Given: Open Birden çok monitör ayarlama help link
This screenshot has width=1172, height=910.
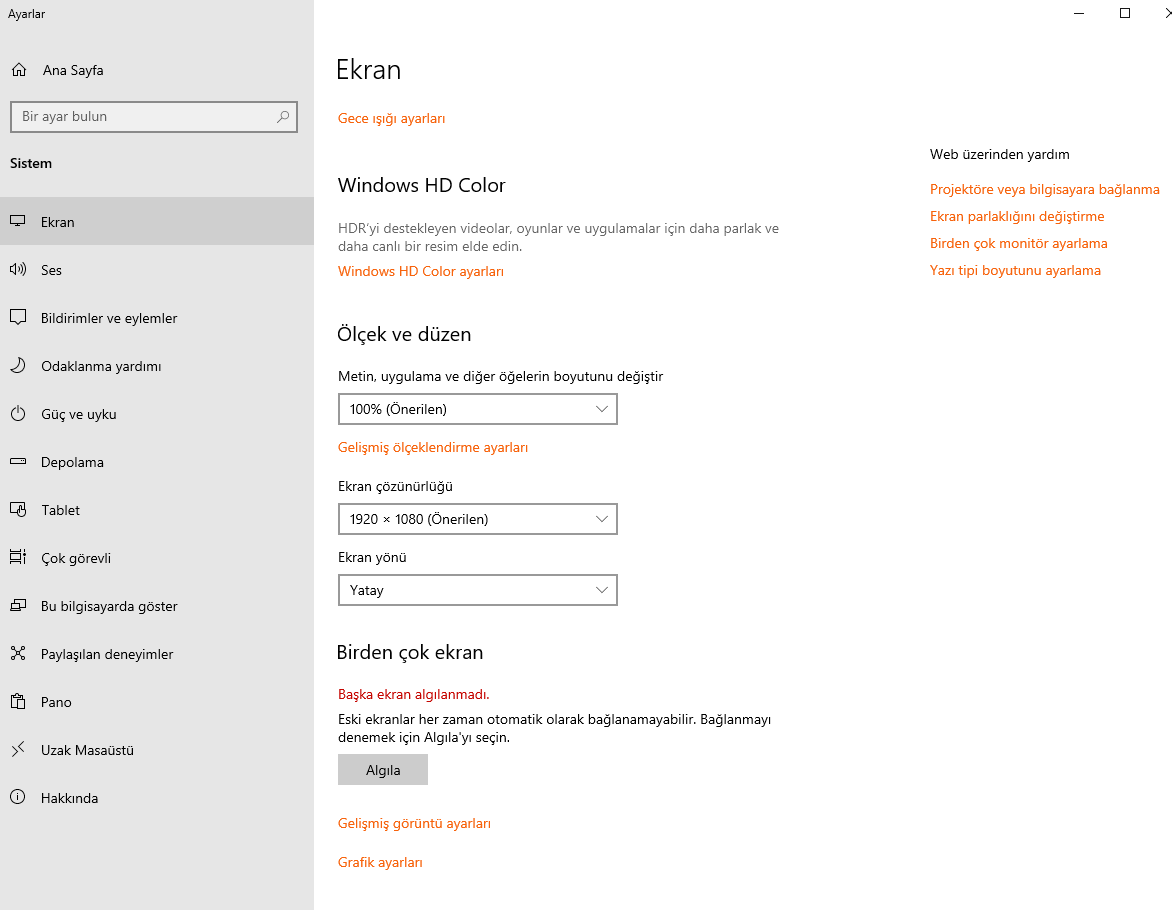Looking at the screenshot, I should [x=1018, y=243].
